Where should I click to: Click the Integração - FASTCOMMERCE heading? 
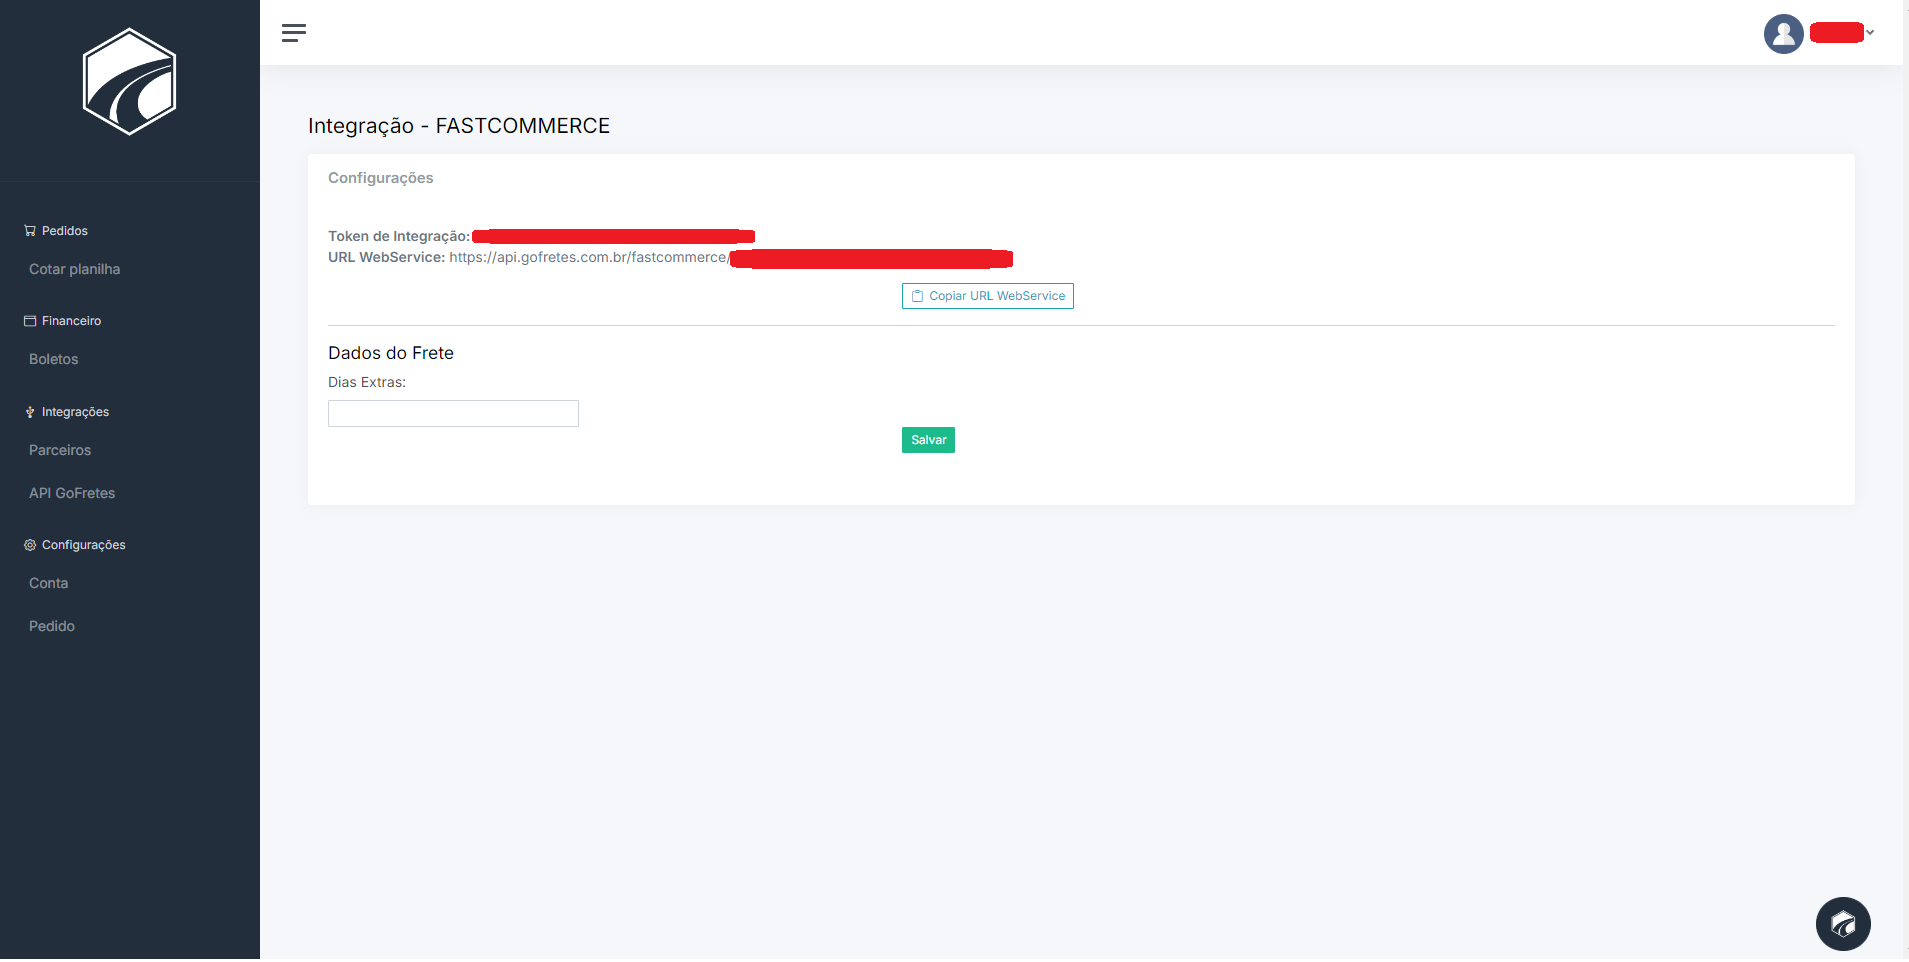pyautogui.click(x=459, y=126)
